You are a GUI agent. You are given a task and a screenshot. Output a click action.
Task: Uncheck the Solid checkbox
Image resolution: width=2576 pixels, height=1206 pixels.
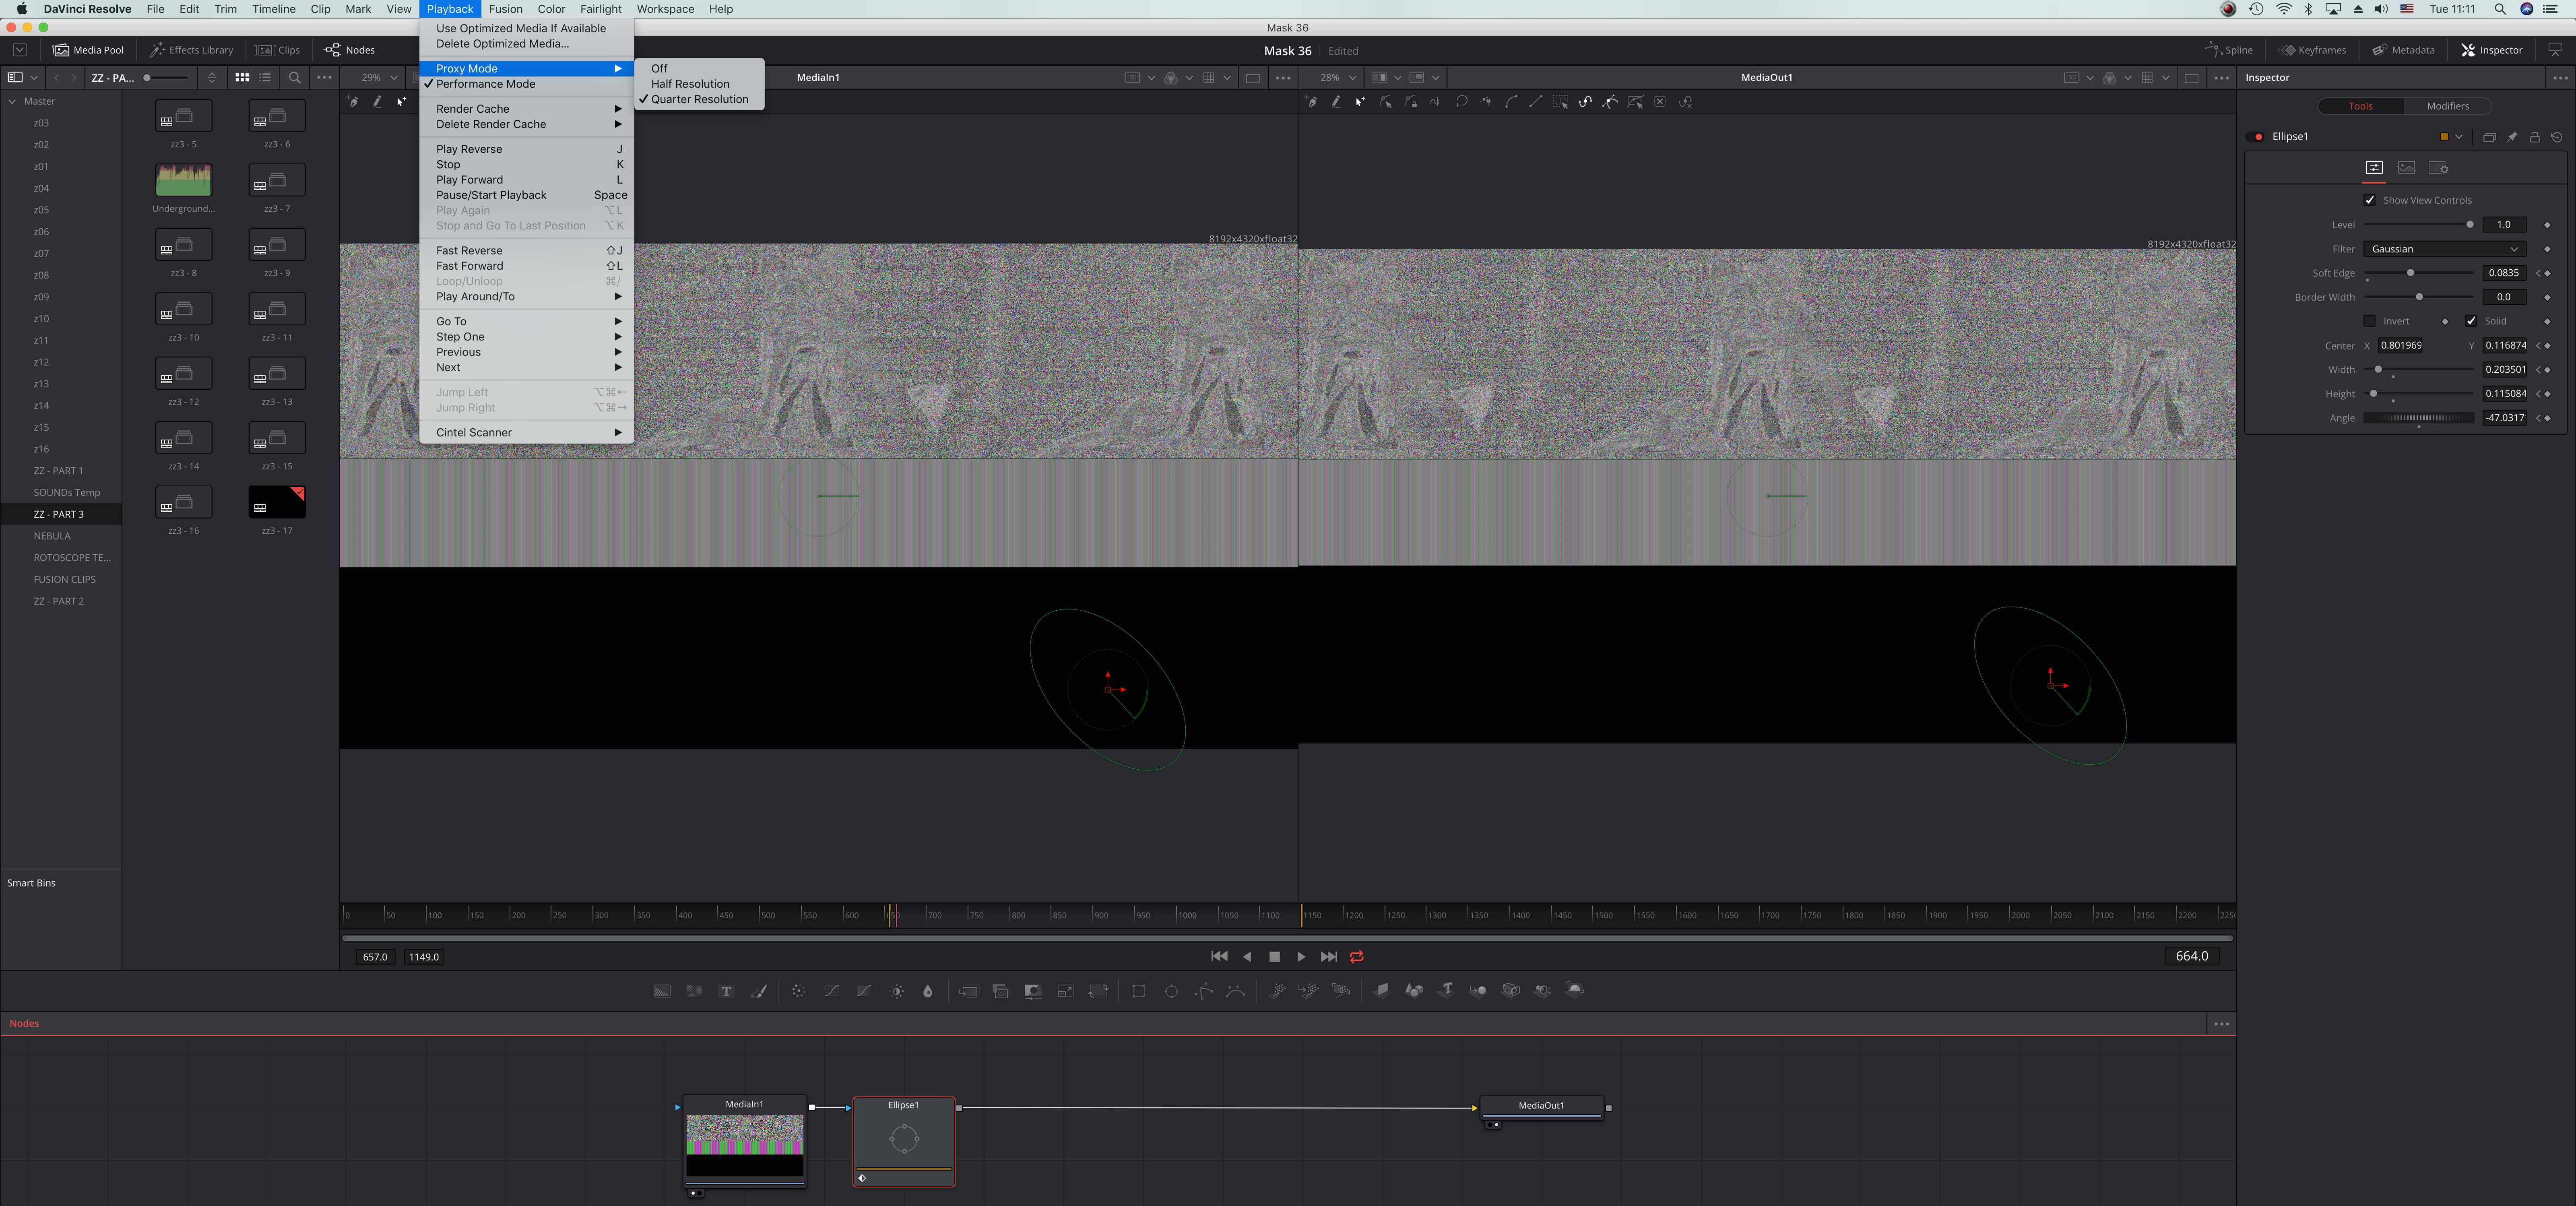point(2471,321)
